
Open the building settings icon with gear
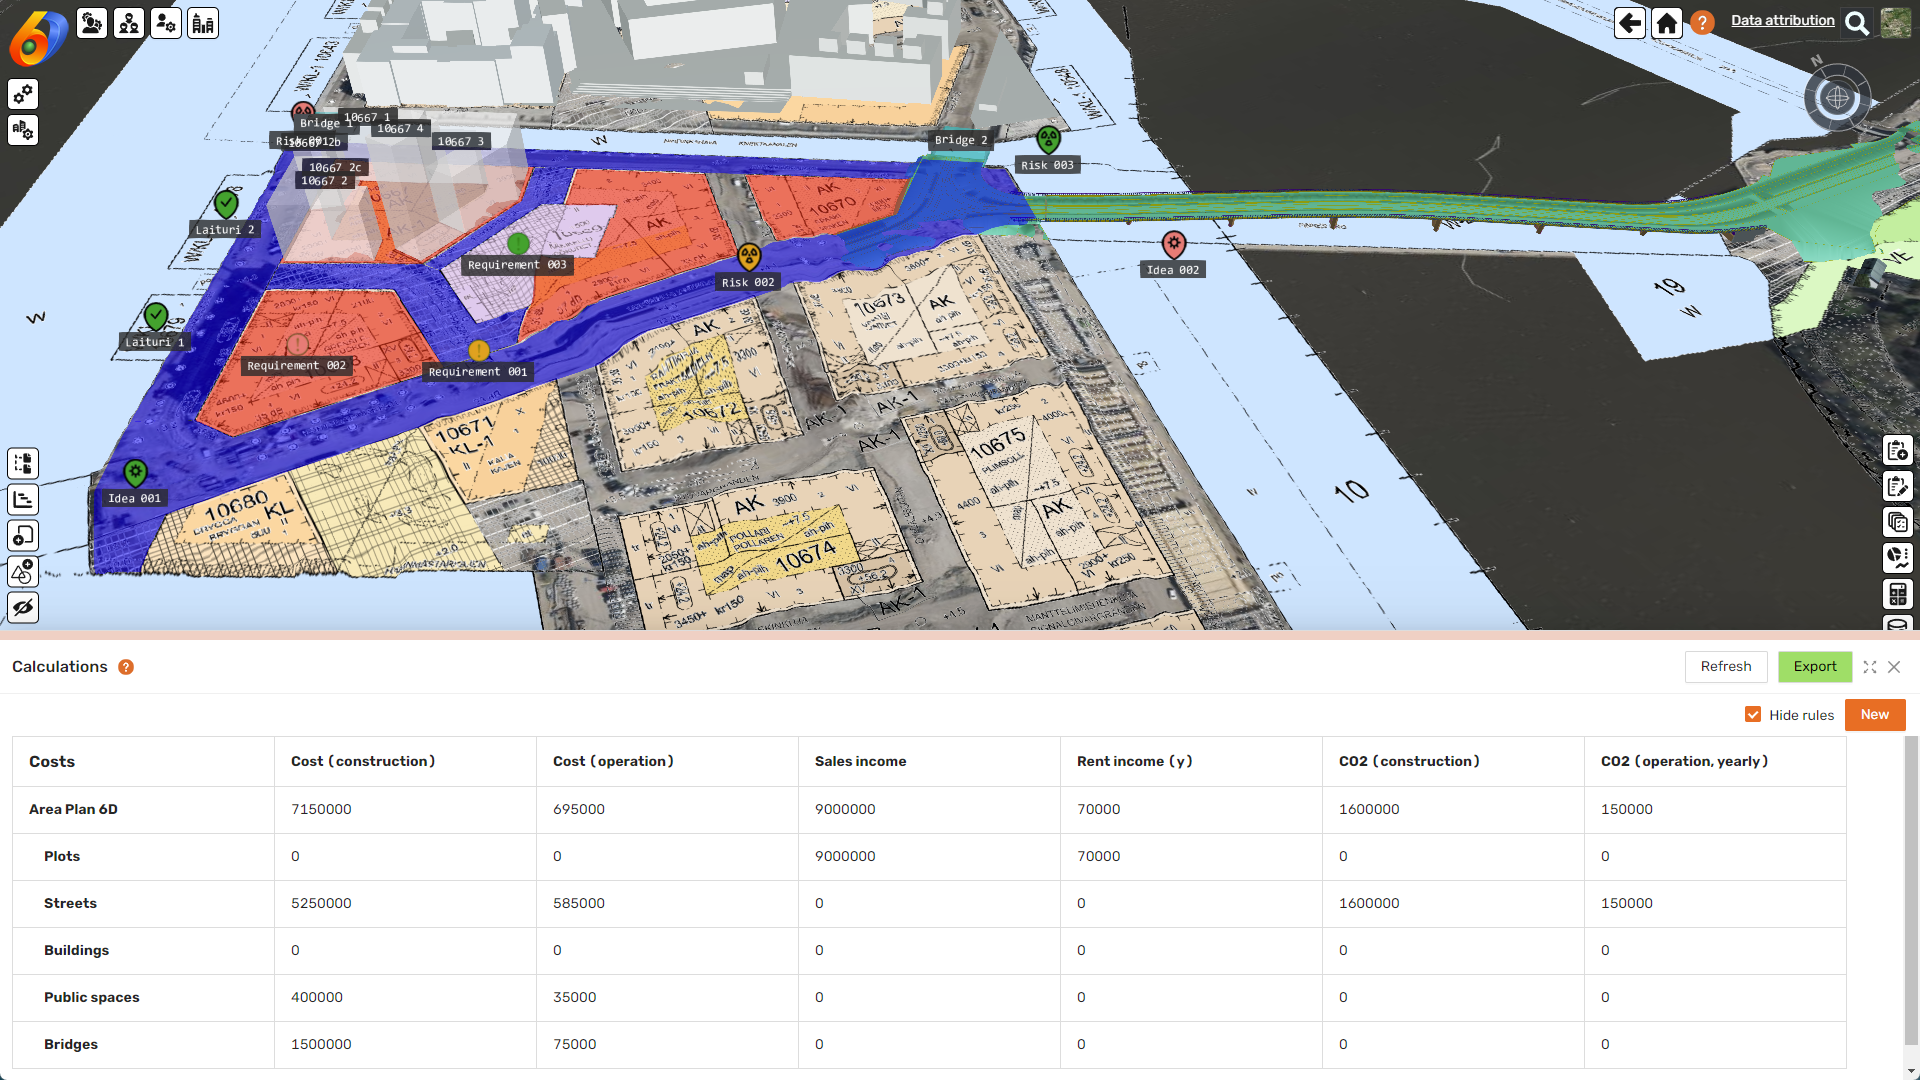(x=23, y=130)
